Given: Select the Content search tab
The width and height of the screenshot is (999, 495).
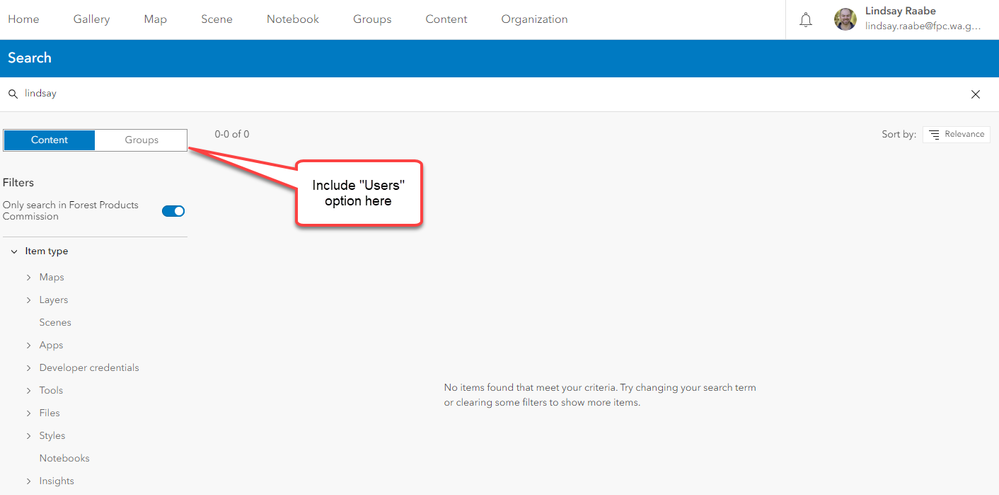Looking at the screenshot, I should tap(49, 140).
